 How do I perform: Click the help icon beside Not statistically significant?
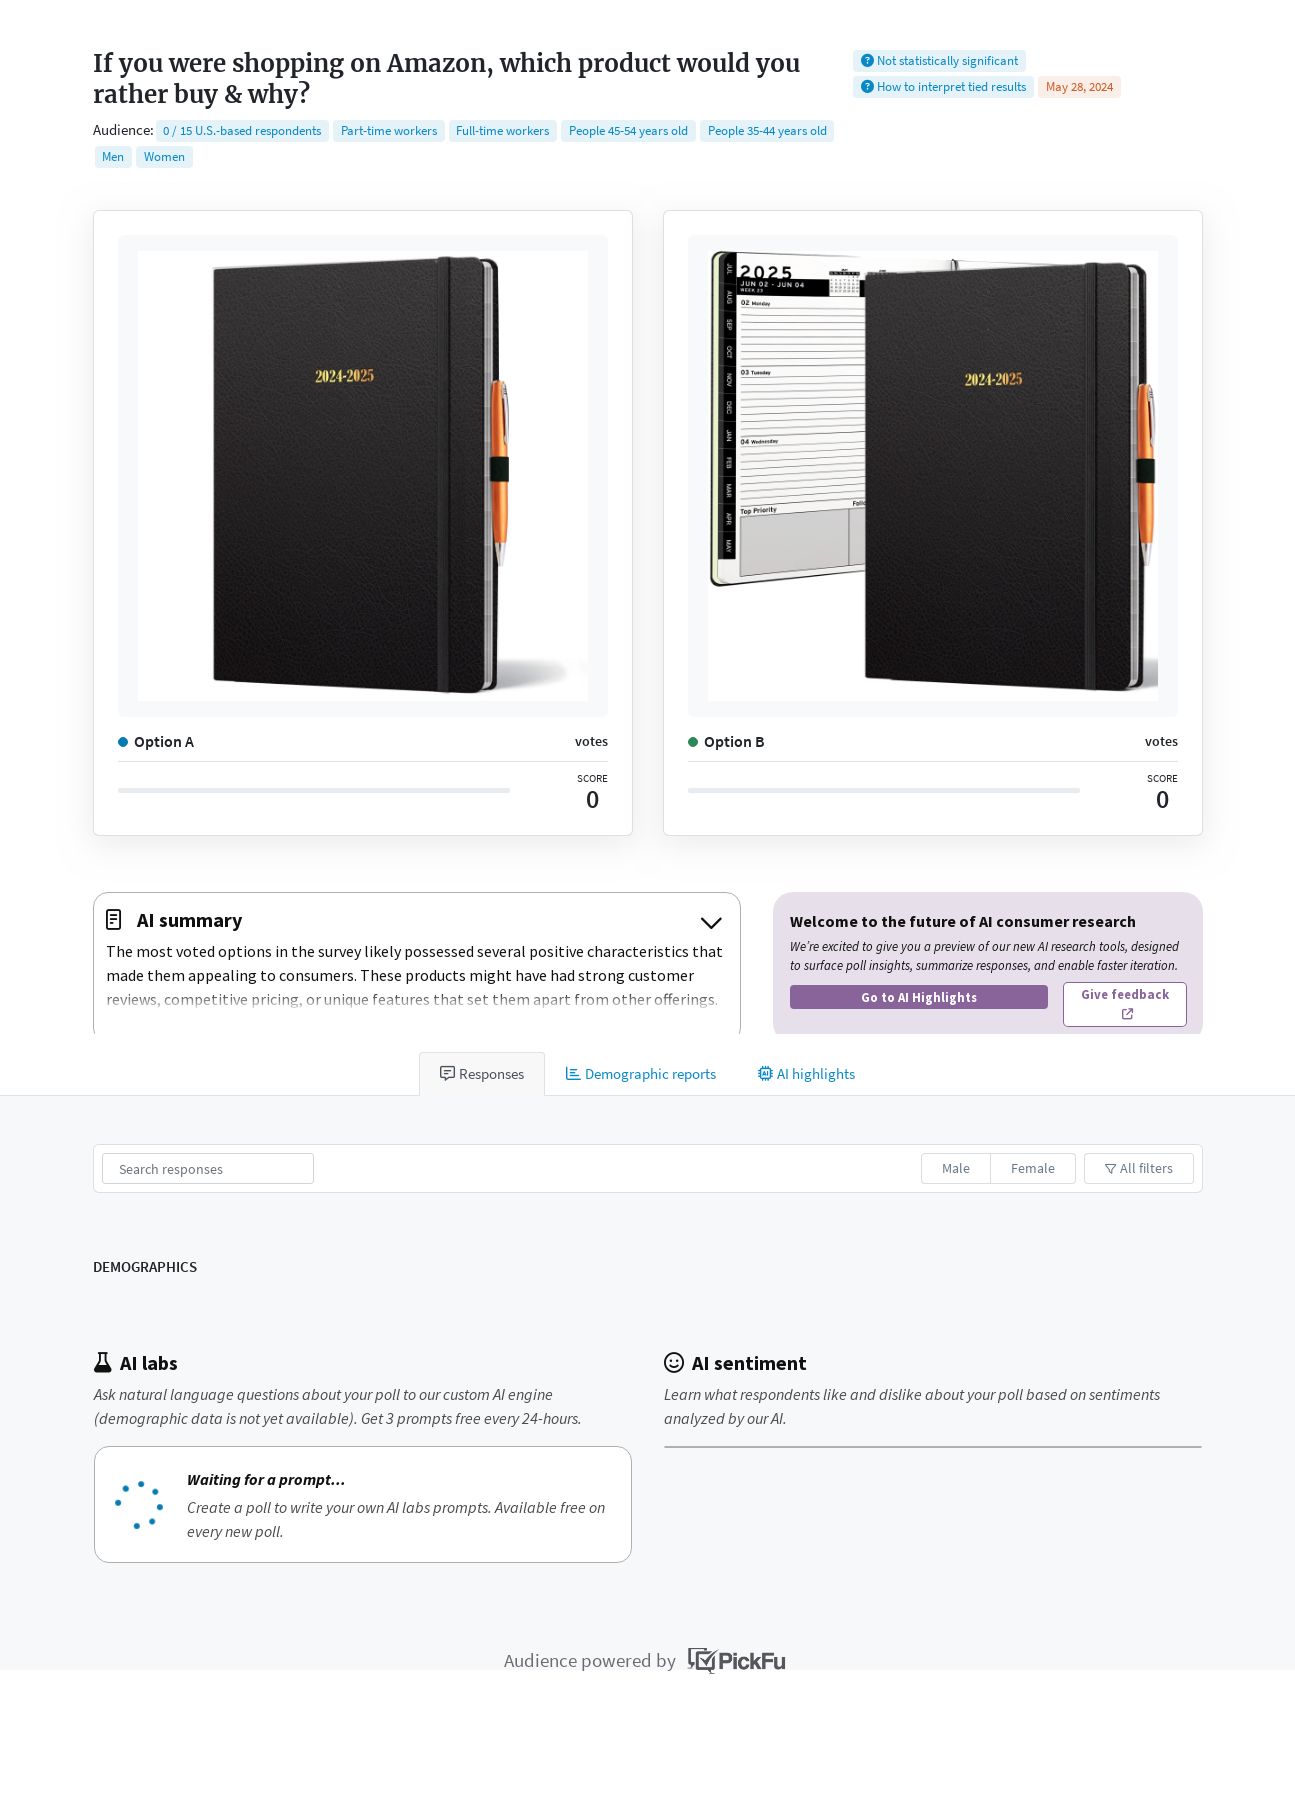coord(867,61)
